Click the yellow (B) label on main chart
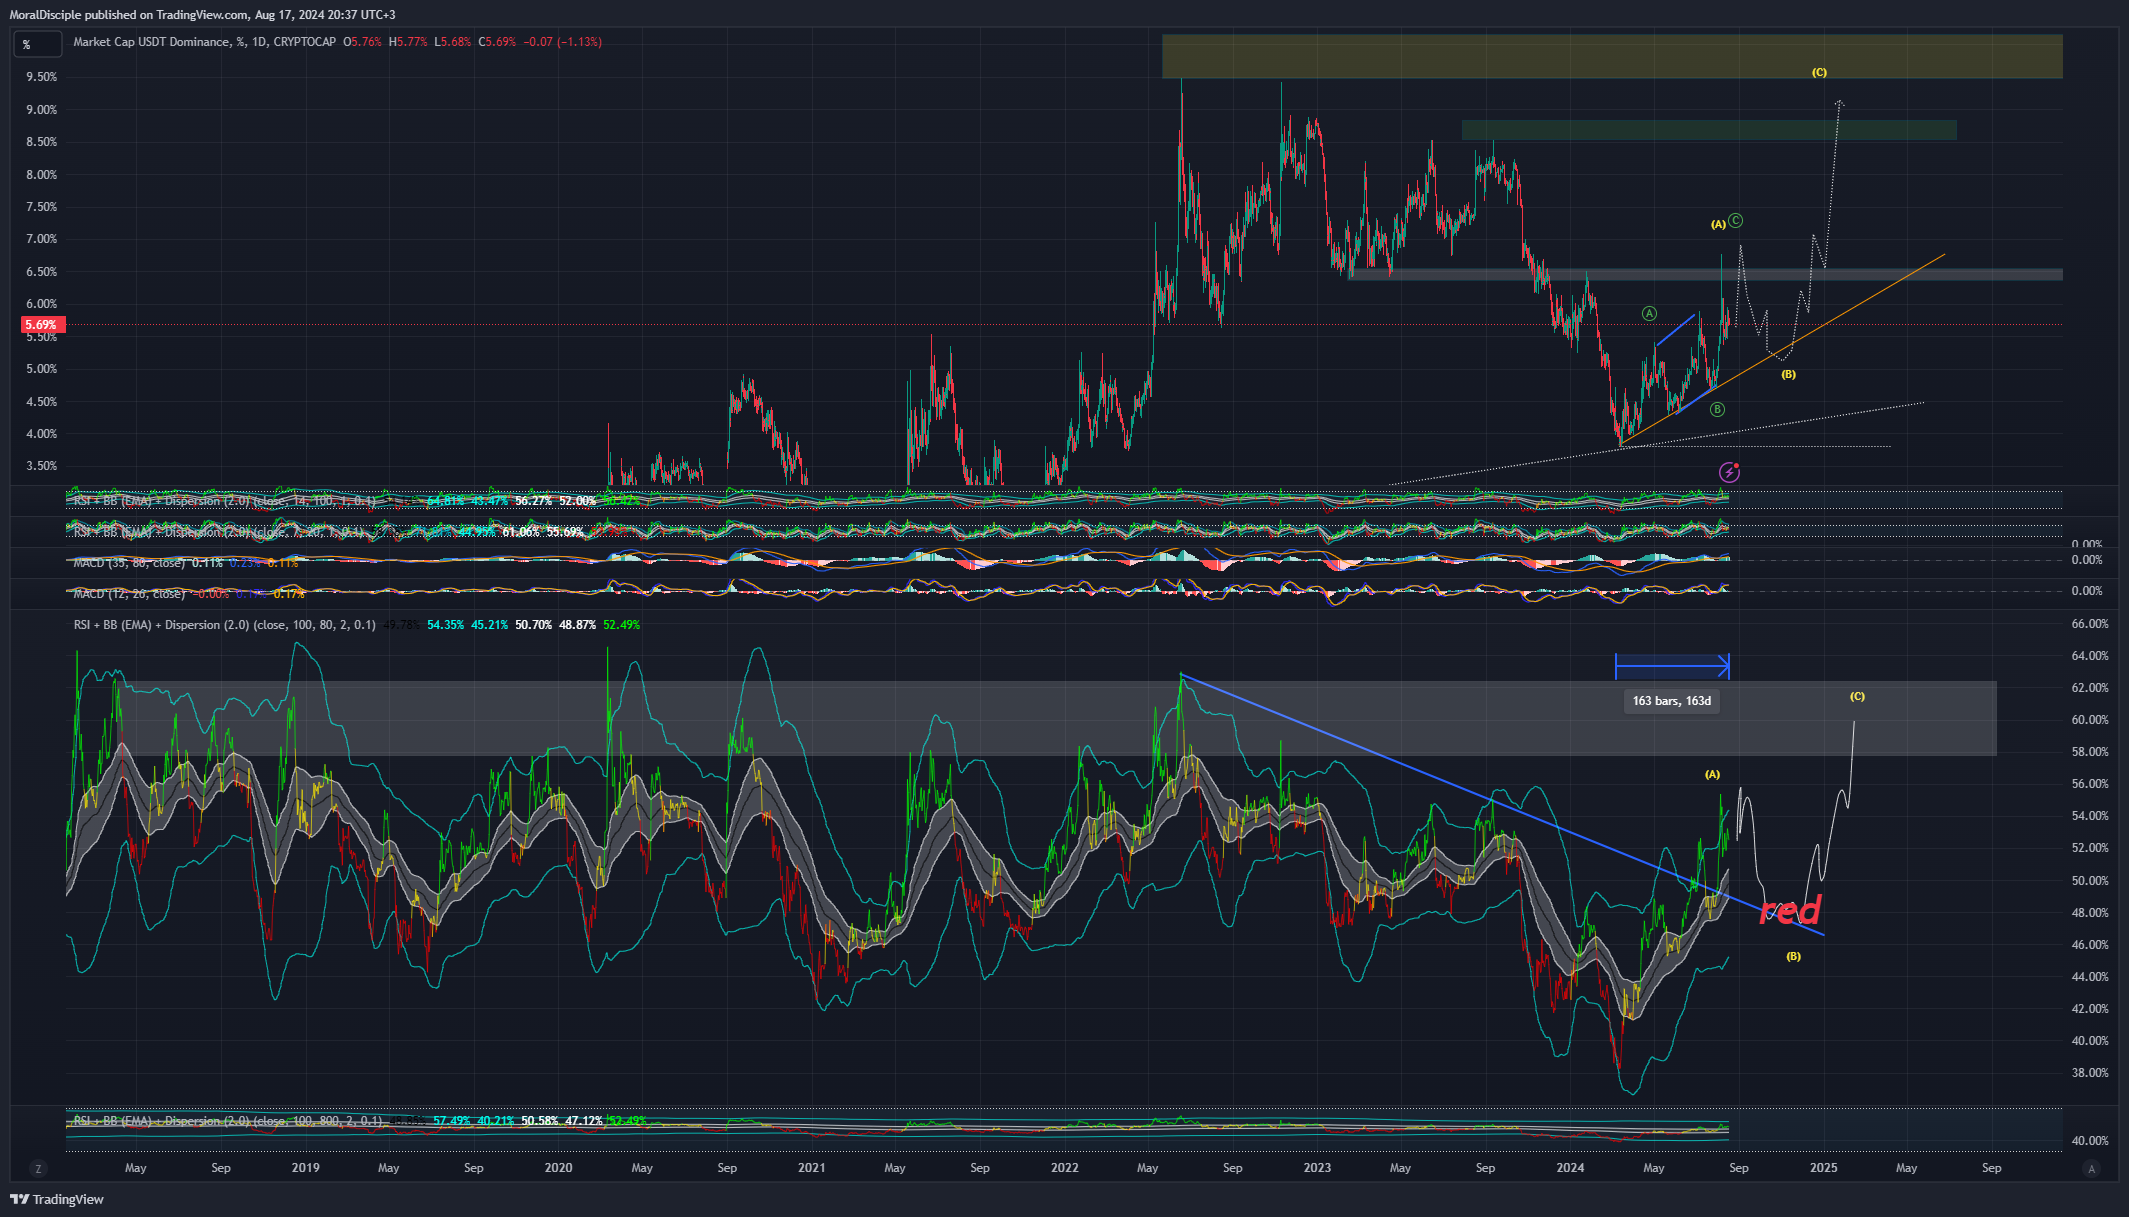 (1788, 375)
